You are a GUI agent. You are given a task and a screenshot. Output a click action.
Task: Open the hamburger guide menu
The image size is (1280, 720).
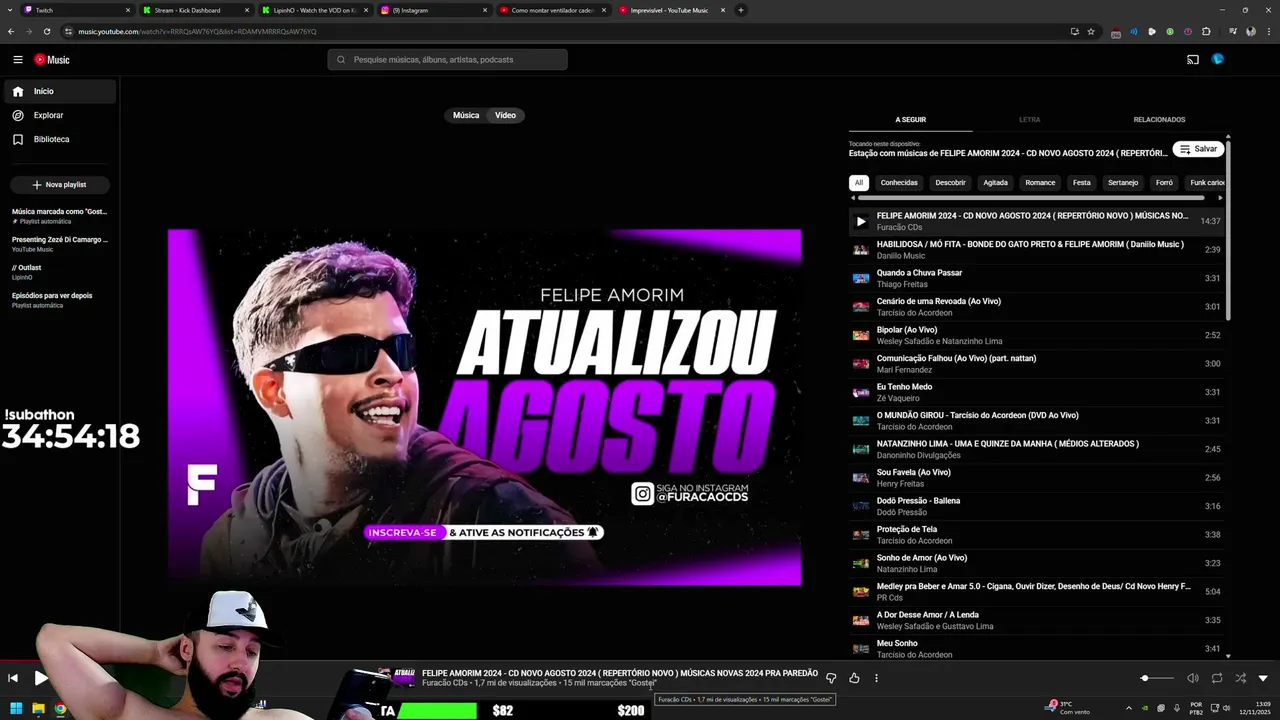pyautogui.click(x=17, y=60)
